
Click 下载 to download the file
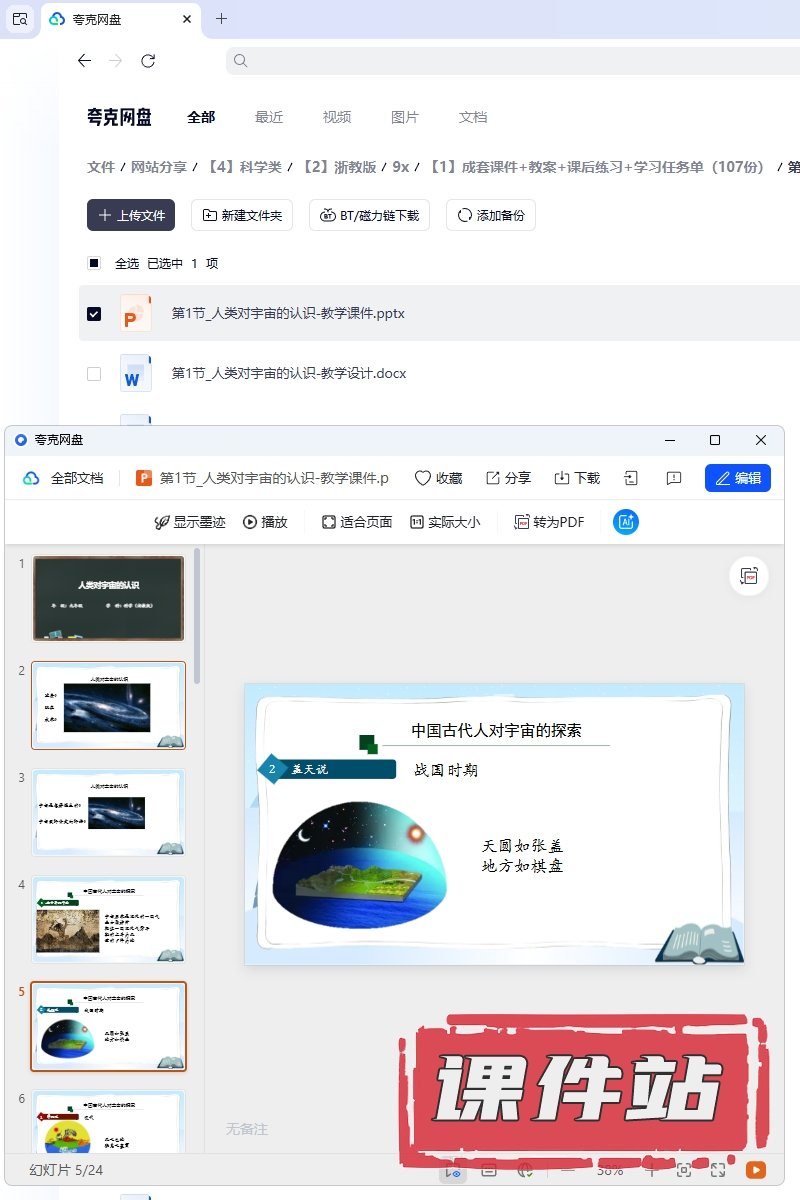point(577,478)
